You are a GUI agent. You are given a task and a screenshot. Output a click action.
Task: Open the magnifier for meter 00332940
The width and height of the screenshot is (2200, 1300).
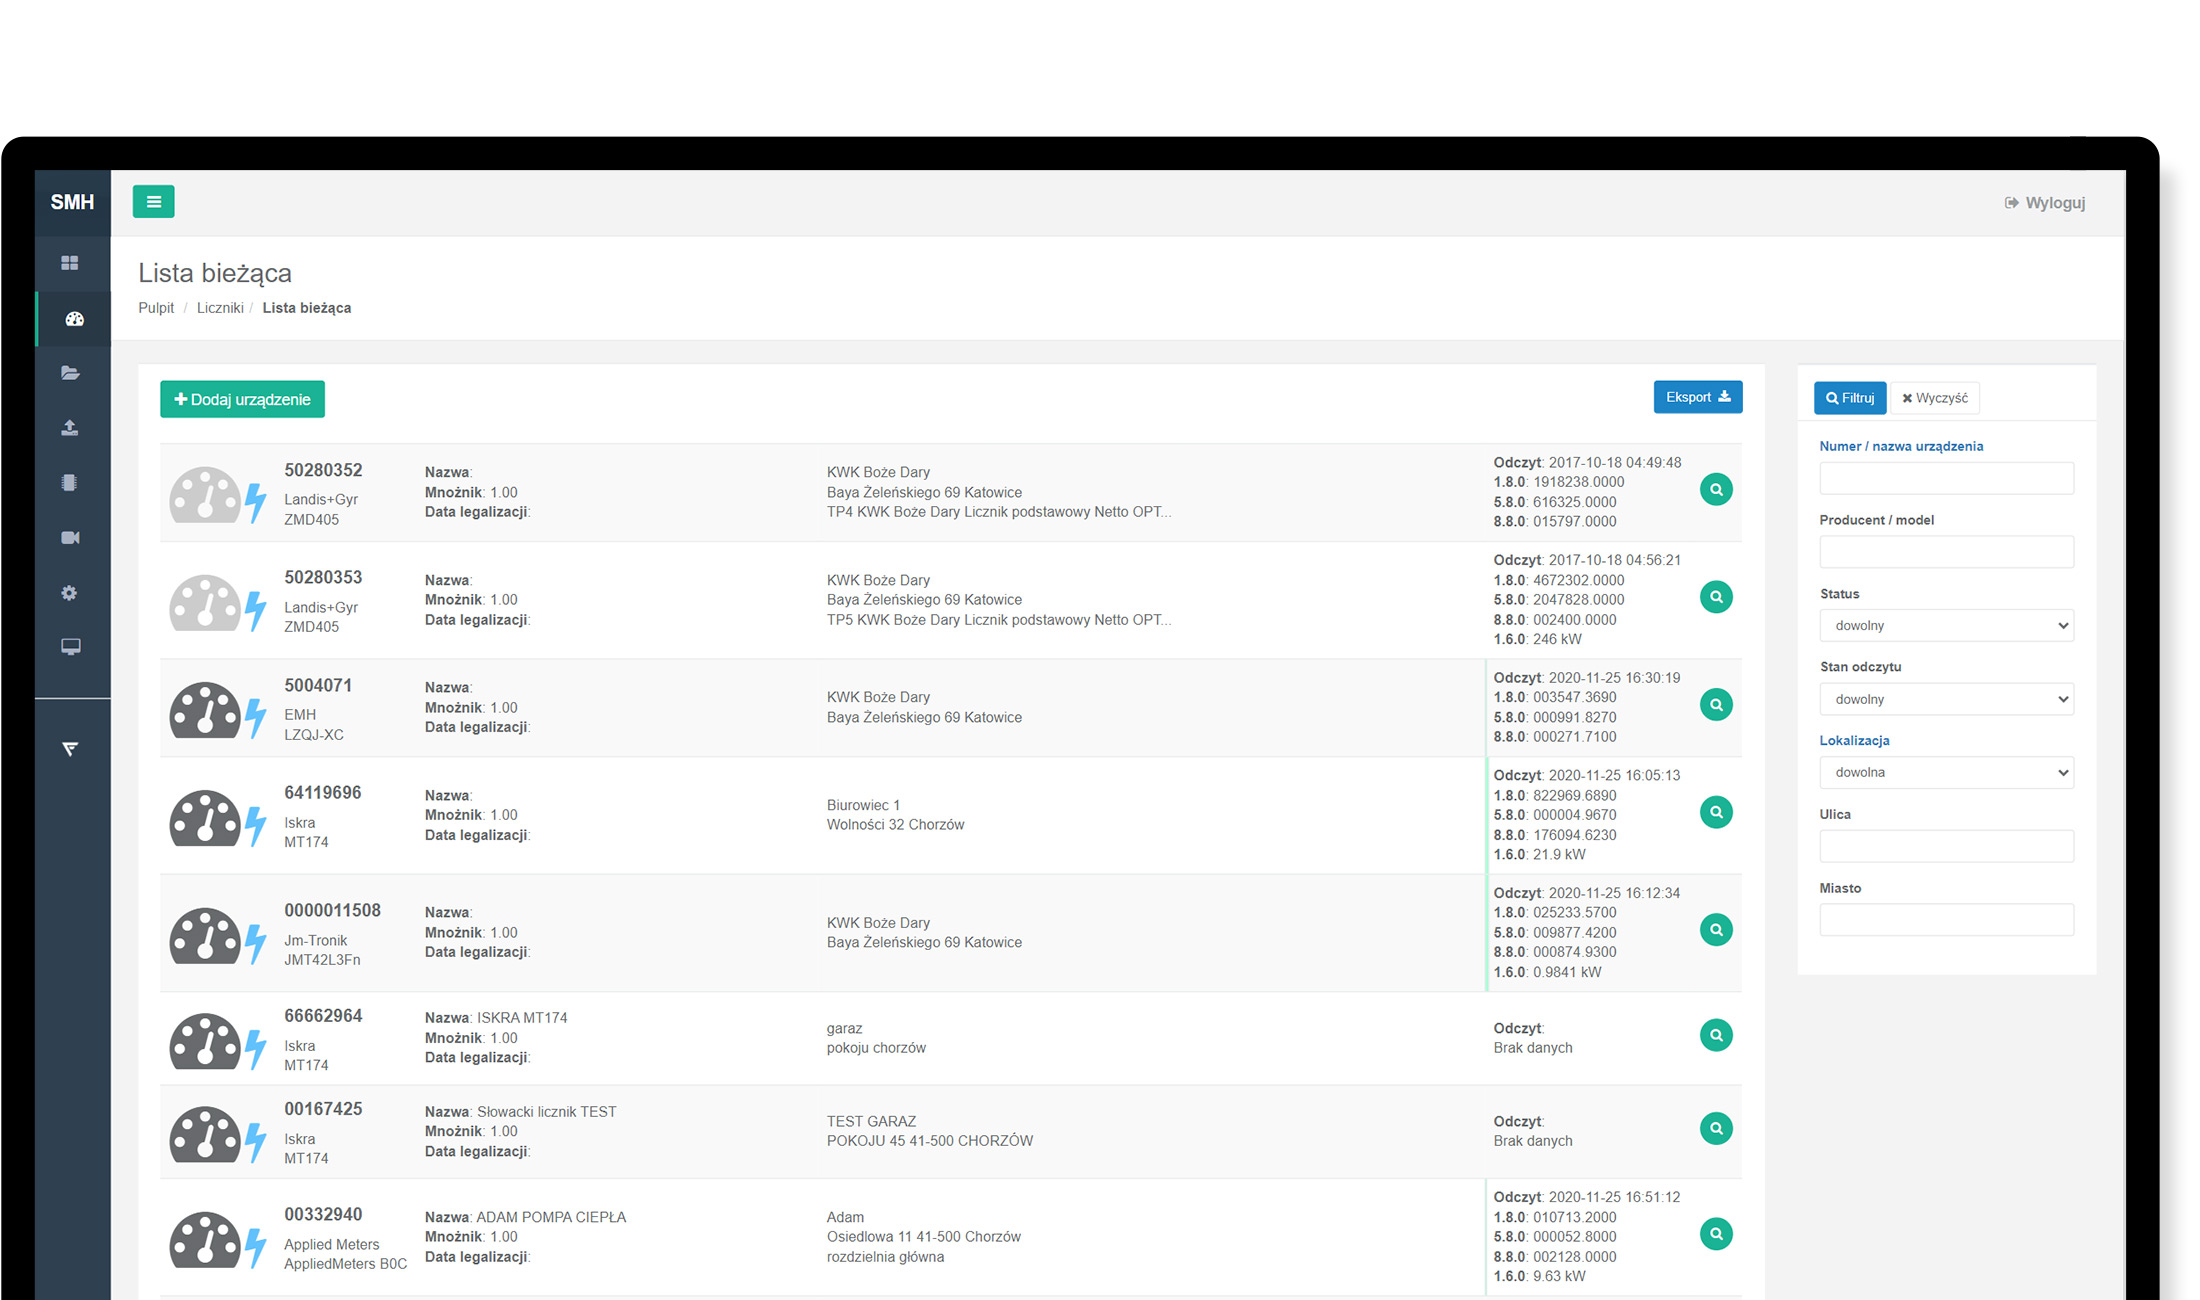[1716, 1234]
